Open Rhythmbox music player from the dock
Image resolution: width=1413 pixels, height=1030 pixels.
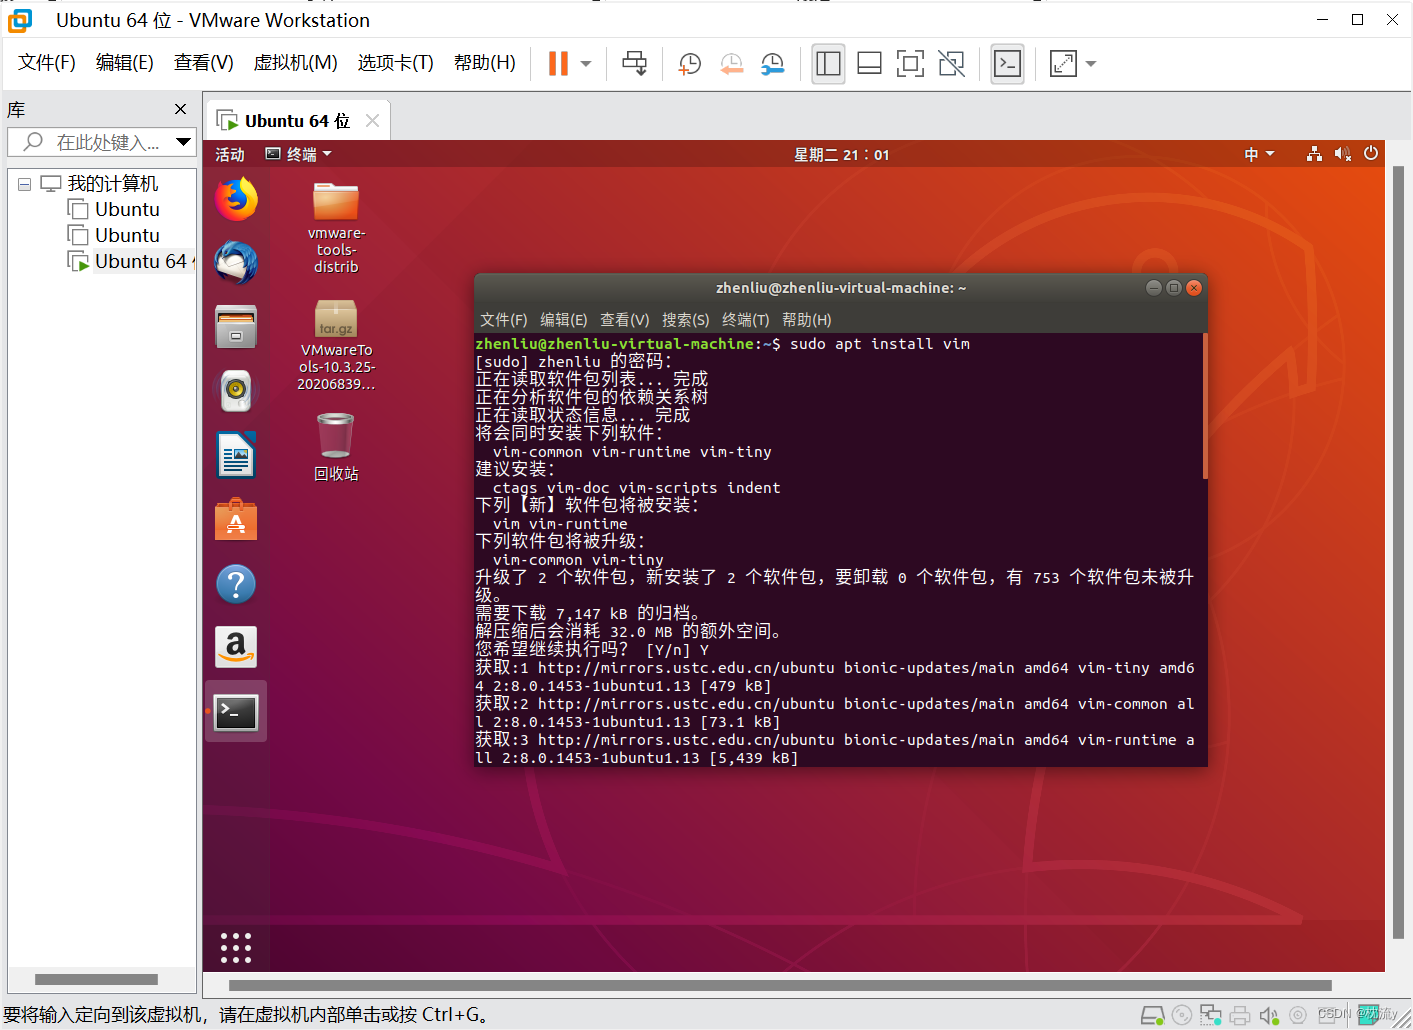pyautogui.click(x=236, y=391)
